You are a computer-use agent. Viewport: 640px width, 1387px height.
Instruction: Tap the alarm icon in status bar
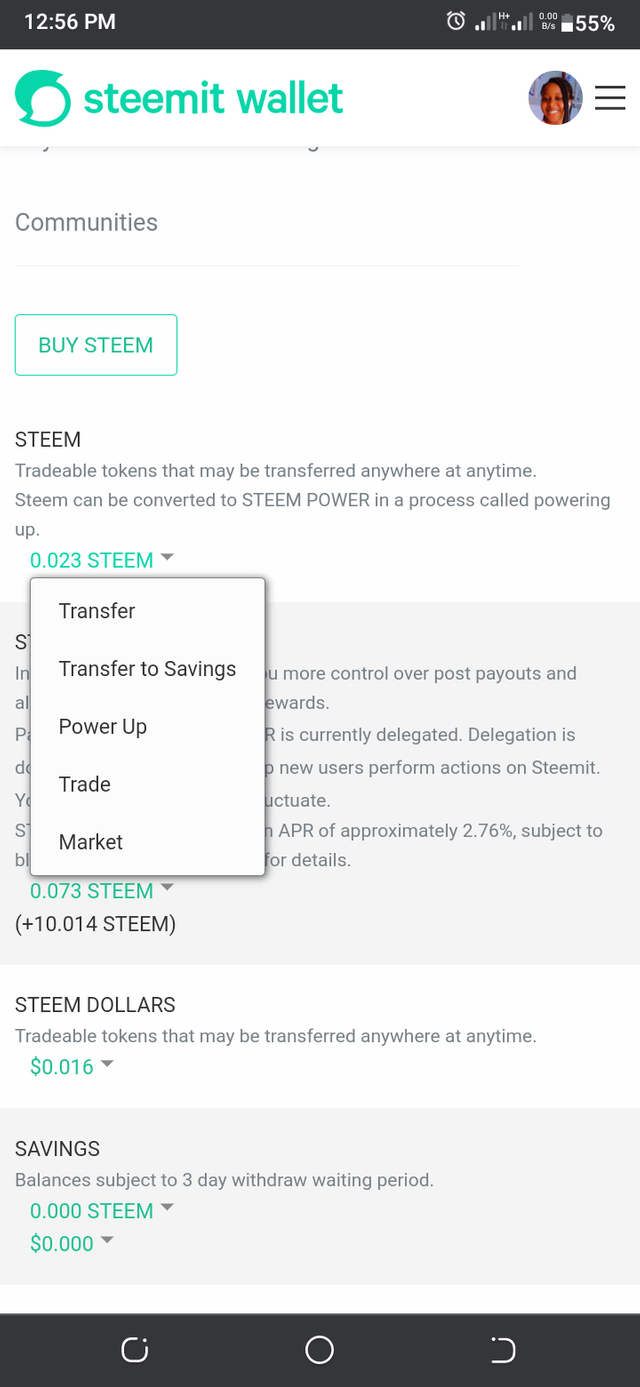(456, 21)
